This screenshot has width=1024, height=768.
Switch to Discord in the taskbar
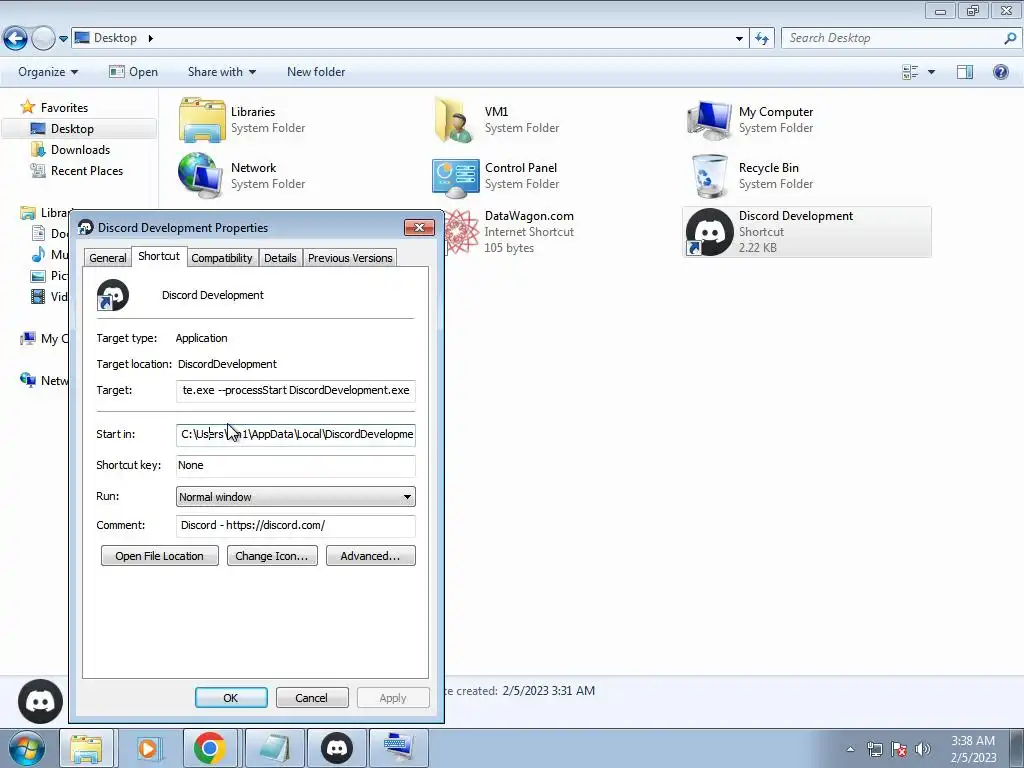tap(337, 748)
